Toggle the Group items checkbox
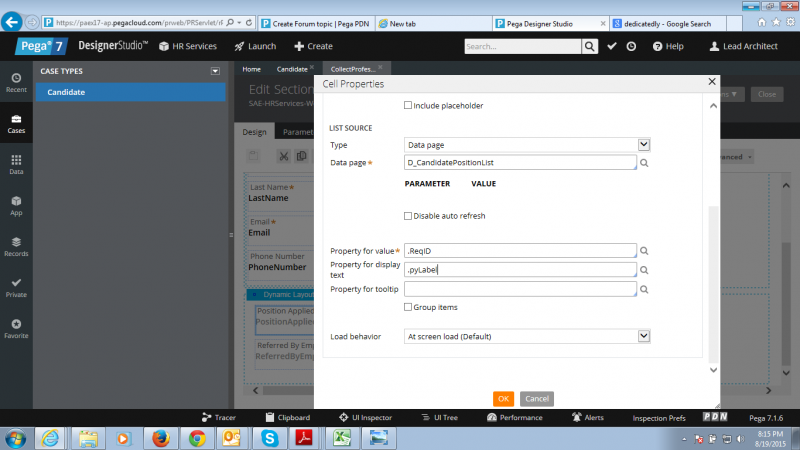800x450 pixels. pyautogui.click(x=408, y=307)
